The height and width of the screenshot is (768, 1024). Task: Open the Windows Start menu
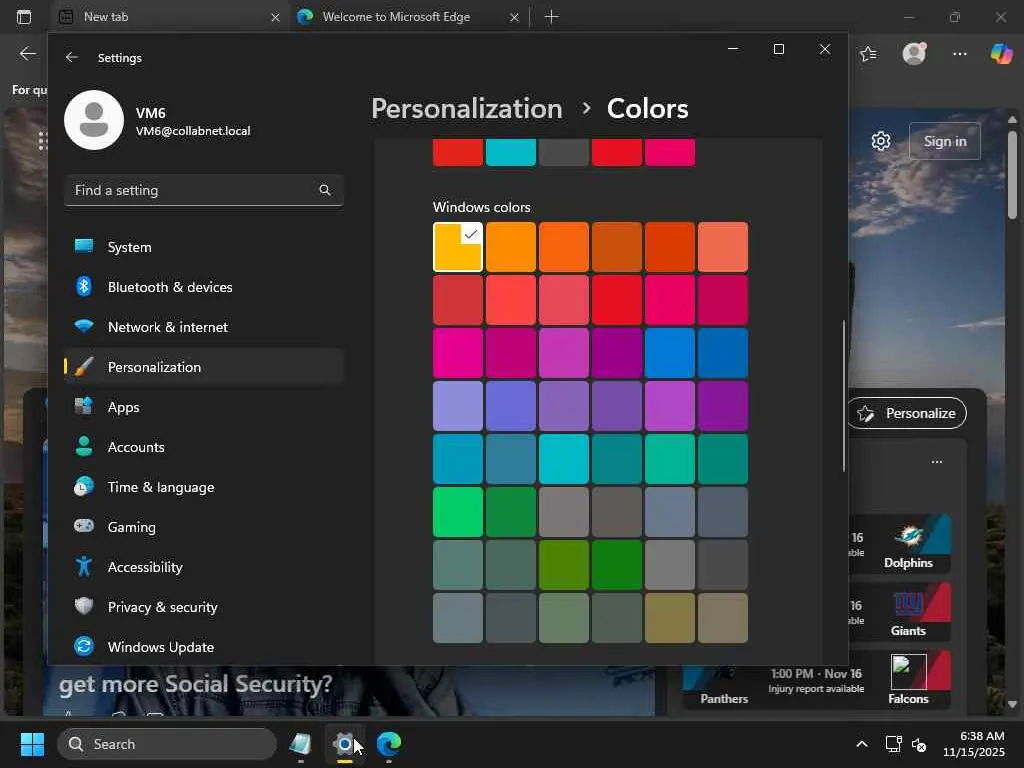32,744
